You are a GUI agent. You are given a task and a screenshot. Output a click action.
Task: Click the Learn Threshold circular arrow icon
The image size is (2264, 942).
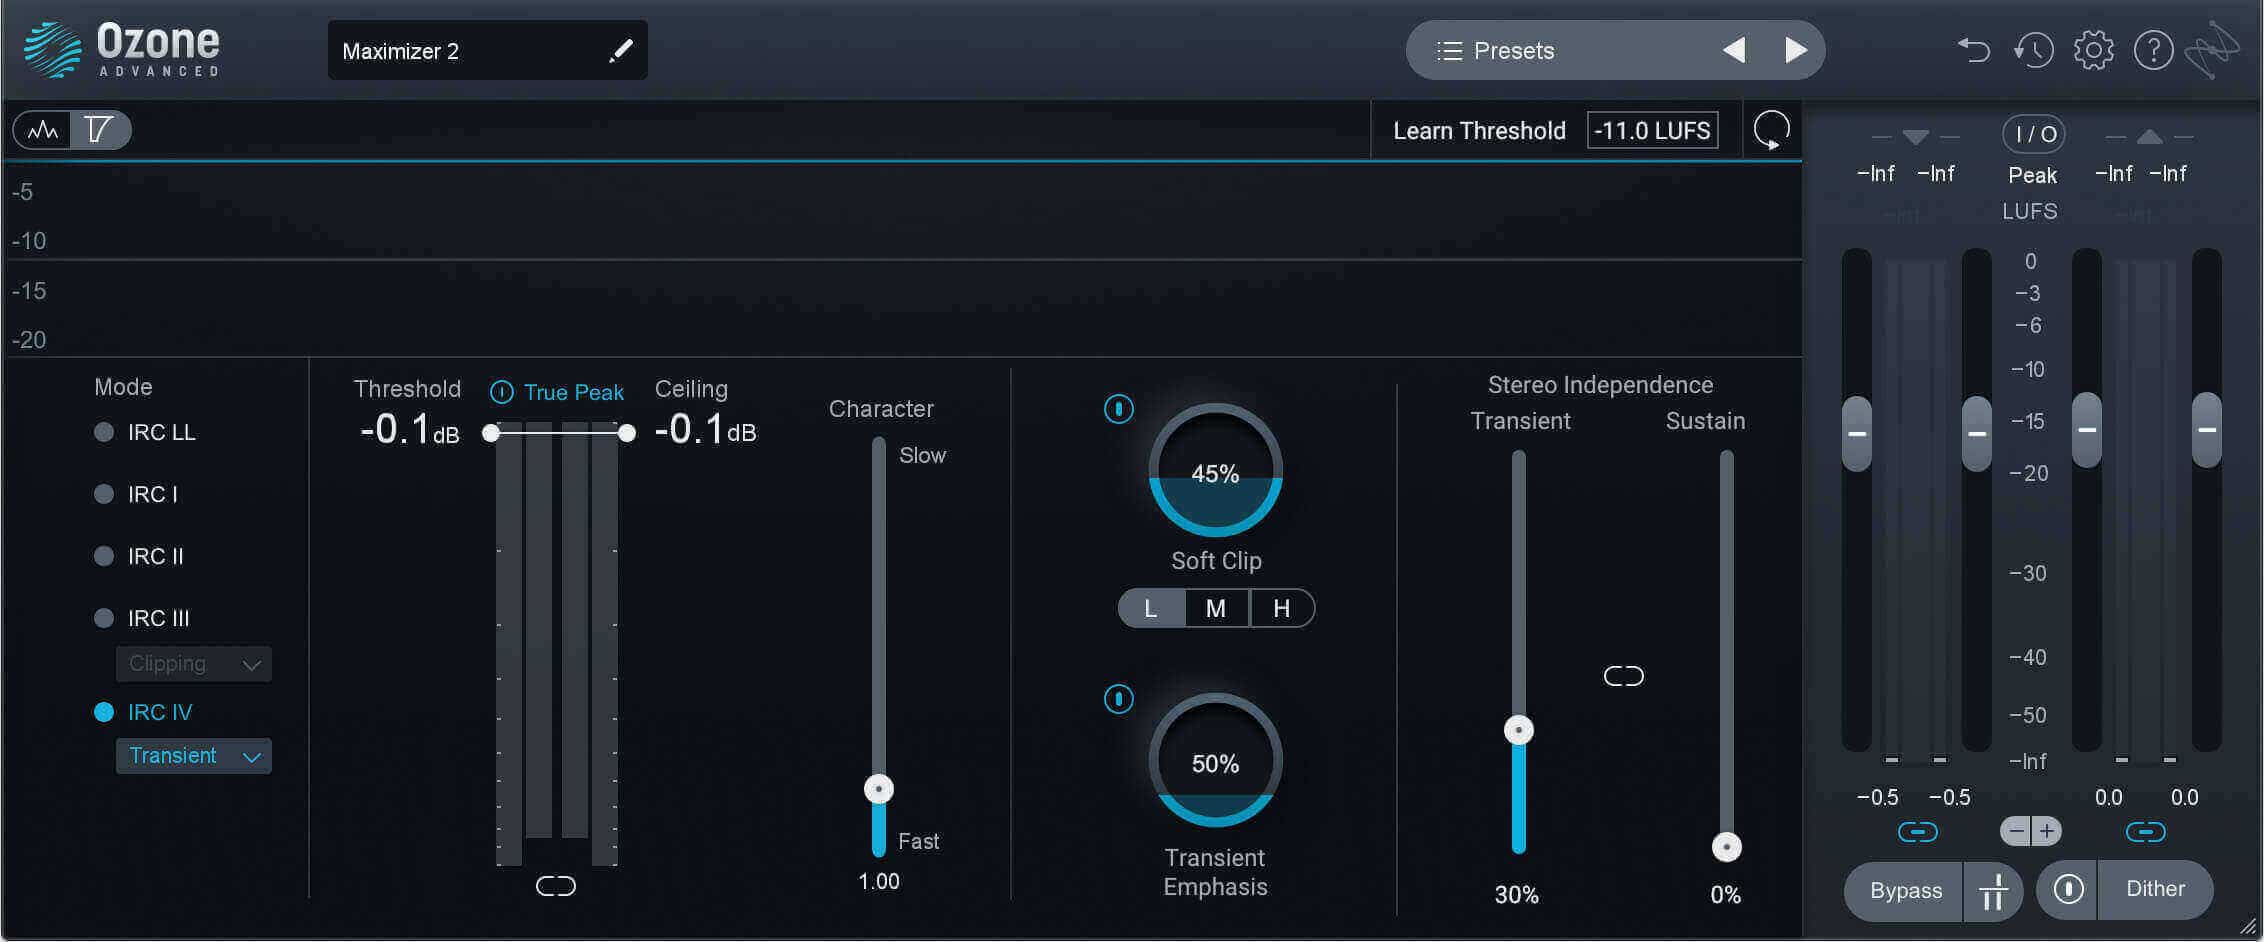(x=1771, y=130)
